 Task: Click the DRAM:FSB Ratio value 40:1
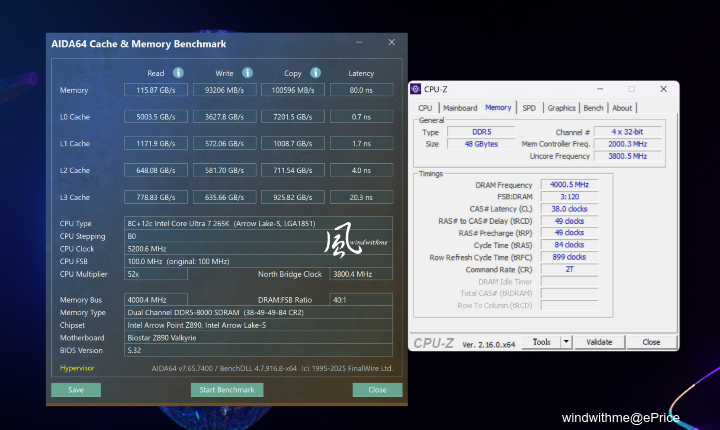point(361,300)
